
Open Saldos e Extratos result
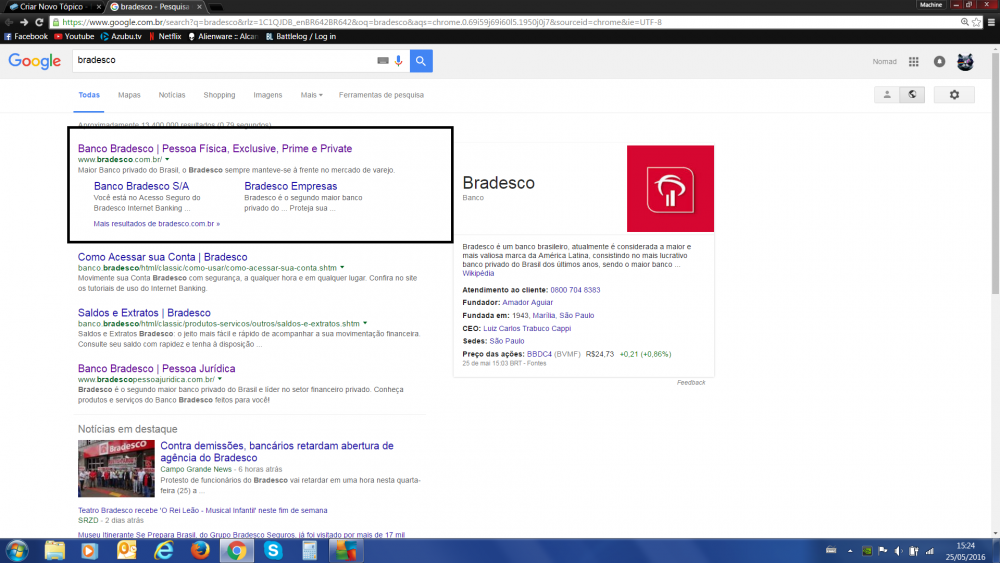click(x=144, y=313)
